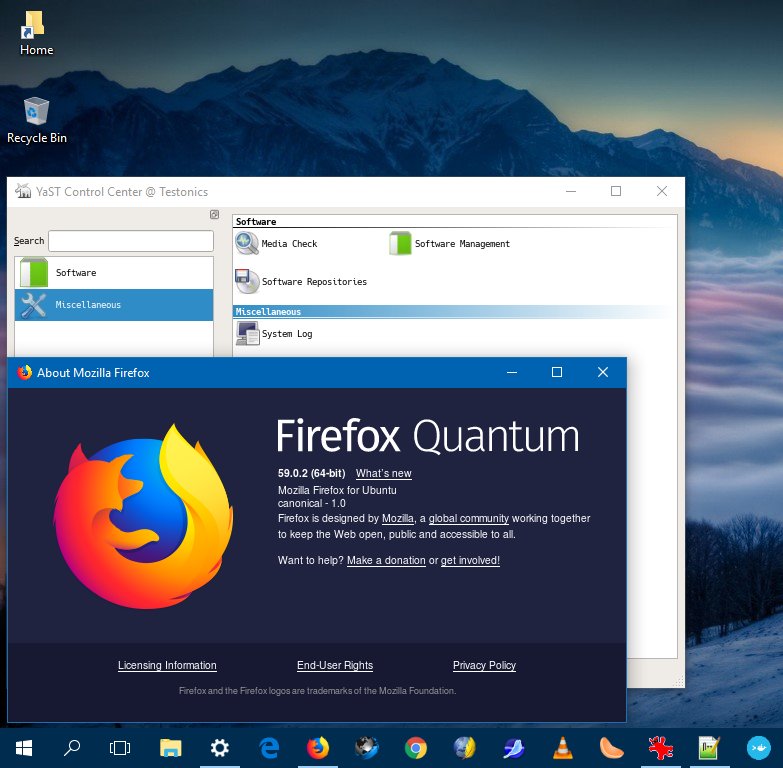Image resolution: width=783 pixels, height=768 pixels.
Task: Close the YaST Control Center window
Action: pyautogui.click(x=662, y=191)
